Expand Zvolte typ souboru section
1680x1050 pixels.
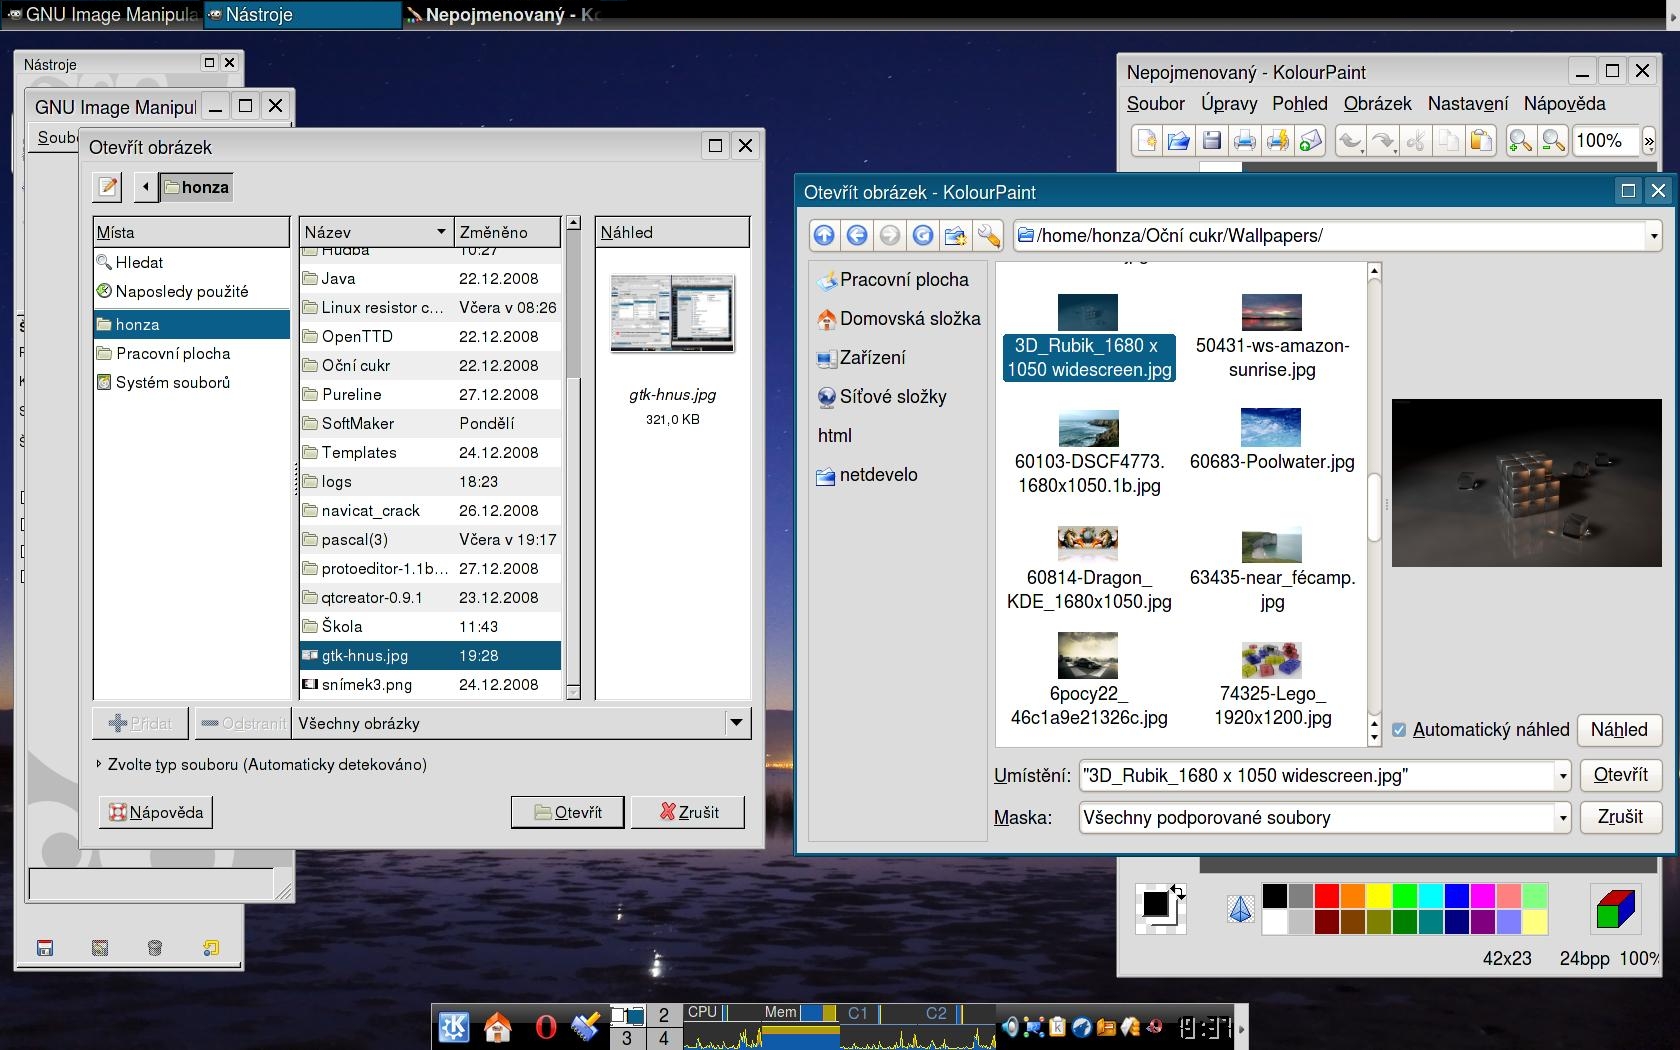point(98,764)
